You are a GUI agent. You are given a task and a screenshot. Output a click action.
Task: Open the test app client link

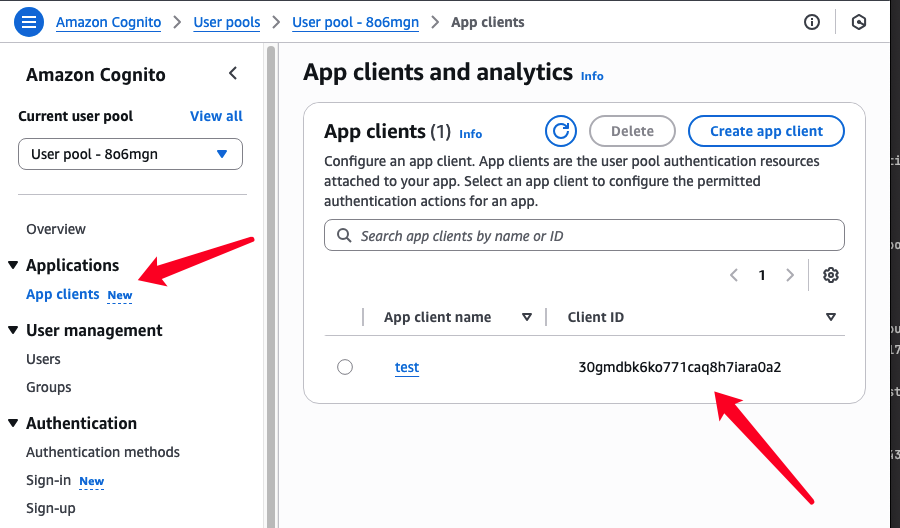(x=407, y=367)
